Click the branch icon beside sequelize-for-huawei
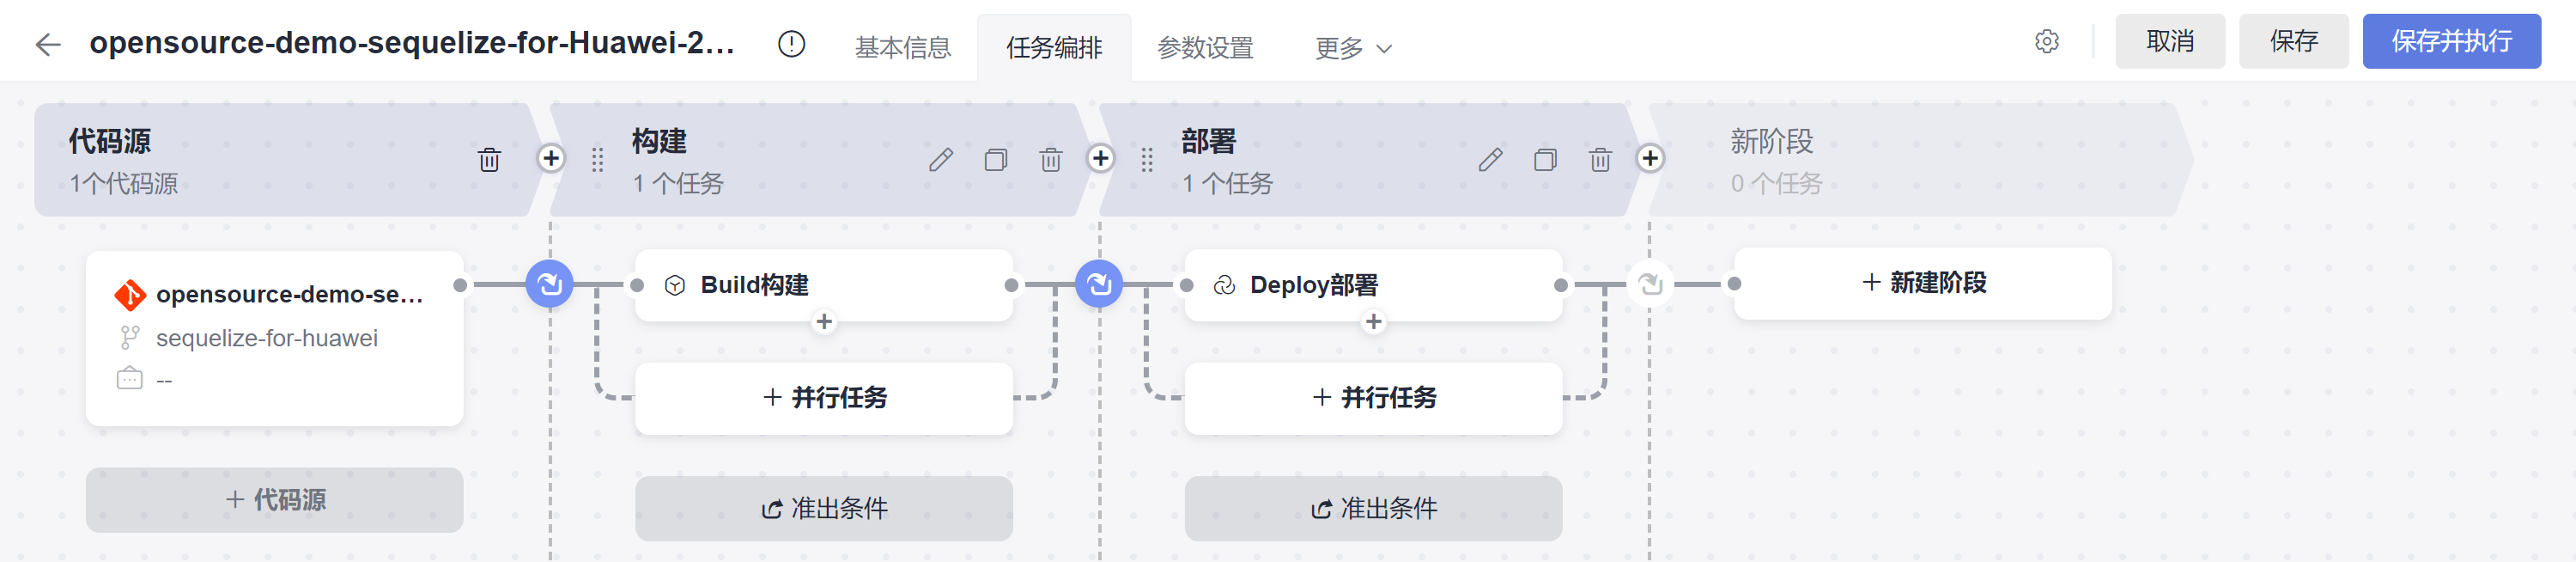 tap(130, 338)
